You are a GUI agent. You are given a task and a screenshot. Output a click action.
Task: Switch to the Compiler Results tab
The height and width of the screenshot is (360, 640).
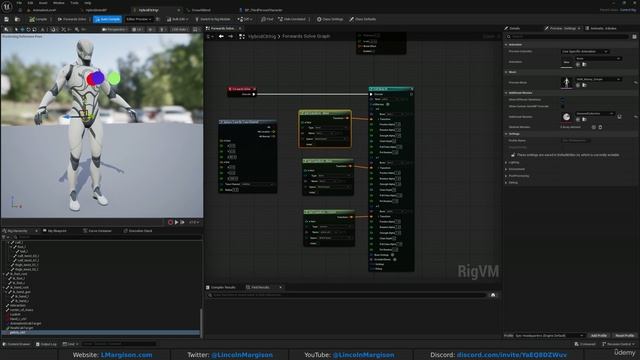click(221, 287)
